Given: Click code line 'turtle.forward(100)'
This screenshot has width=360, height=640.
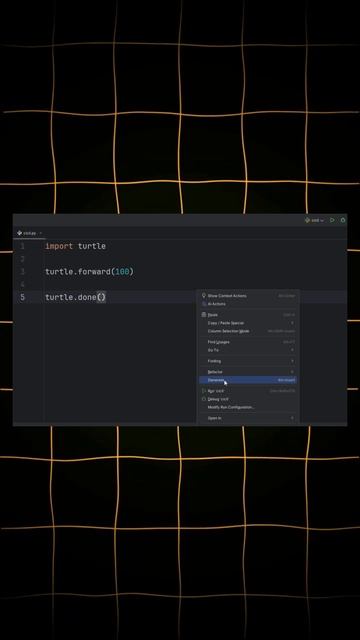Looking at the screenshot, I should pos(89,271).
